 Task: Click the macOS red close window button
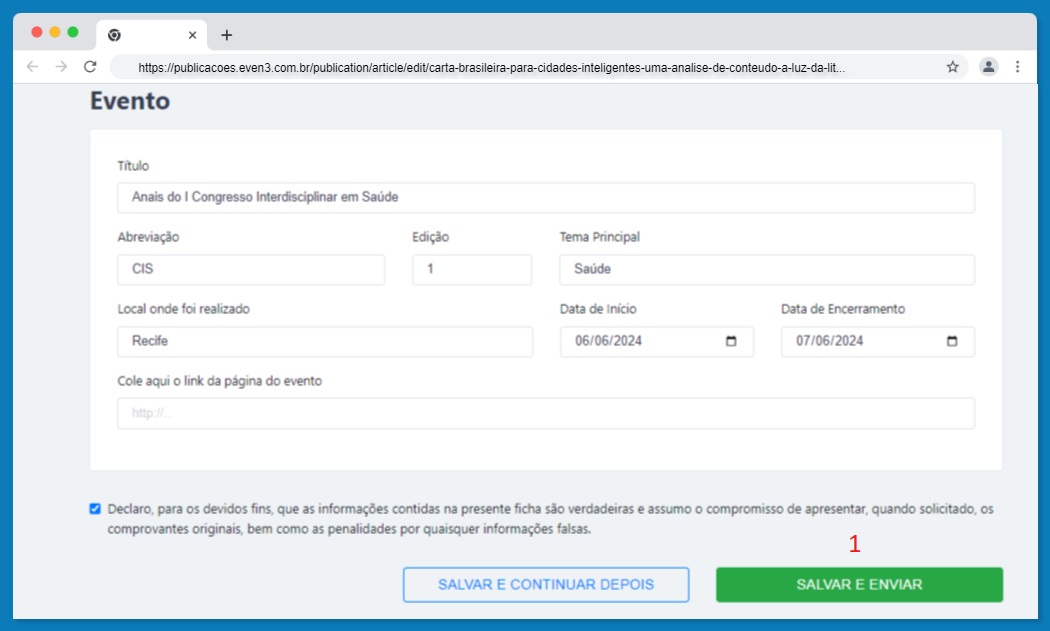(37, 32)
